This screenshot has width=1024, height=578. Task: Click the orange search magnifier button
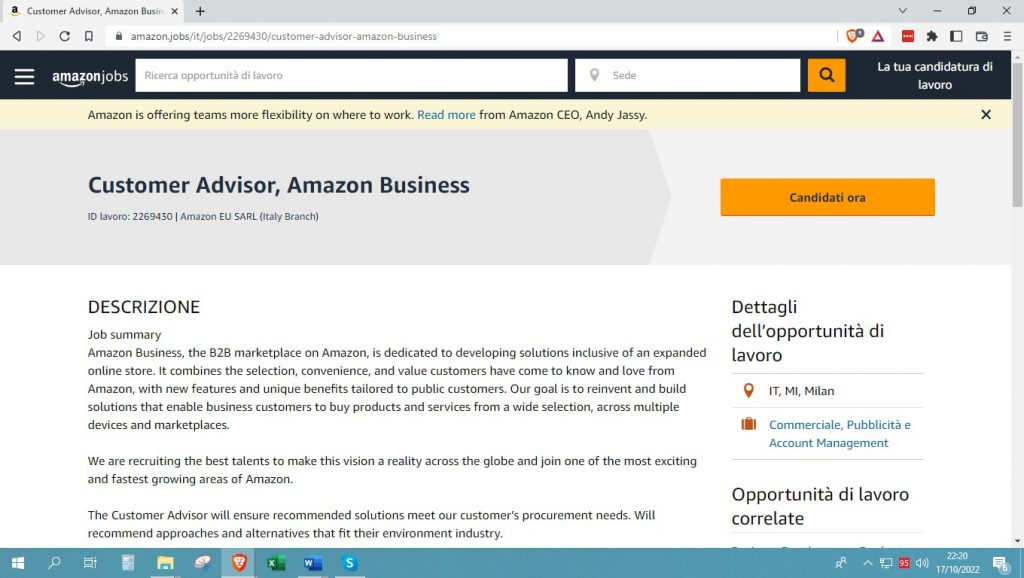(x=826, y=75)
